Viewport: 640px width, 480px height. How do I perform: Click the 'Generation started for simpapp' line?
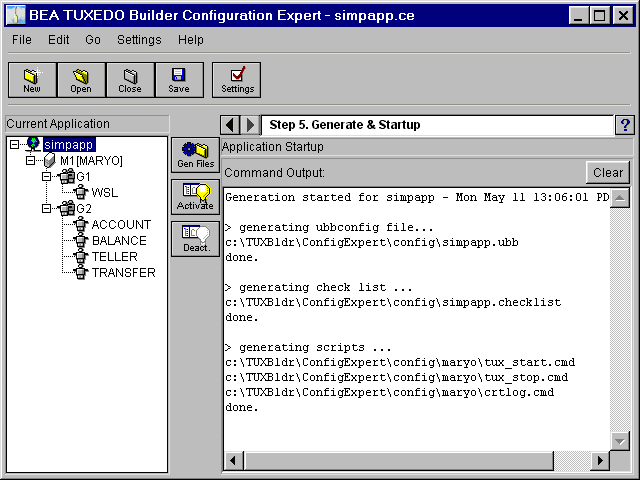click(x=417, y=198)
